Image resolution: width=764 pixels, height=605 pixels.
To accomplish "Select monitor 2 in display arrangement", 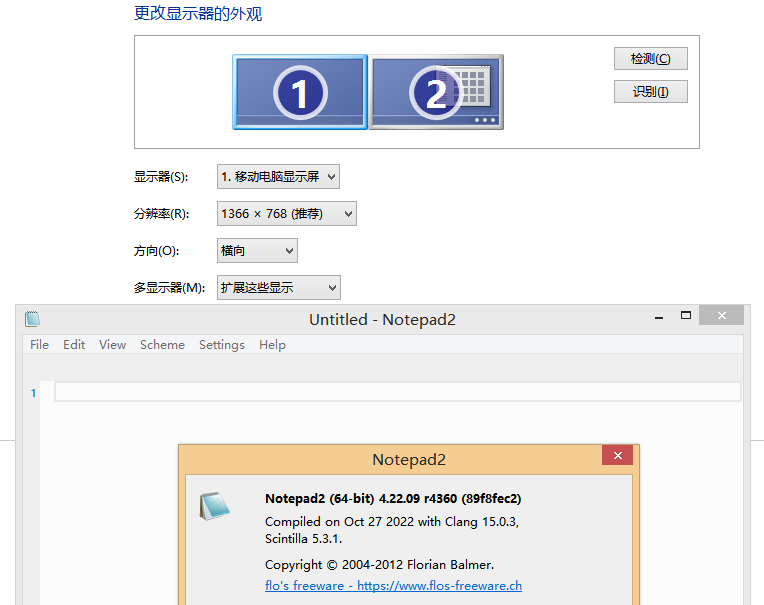I will (x=436, y=92).
